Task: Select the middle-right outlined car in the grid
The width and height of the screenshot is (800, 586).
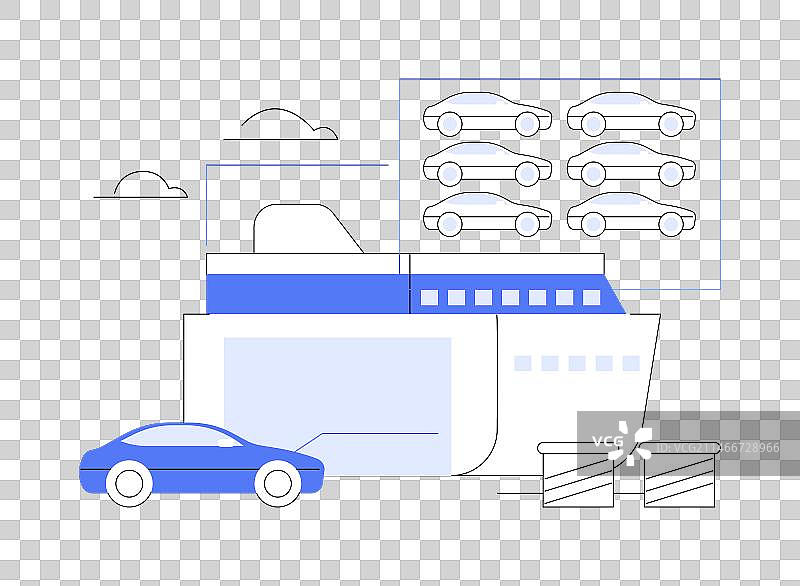Action: point(631,164)
